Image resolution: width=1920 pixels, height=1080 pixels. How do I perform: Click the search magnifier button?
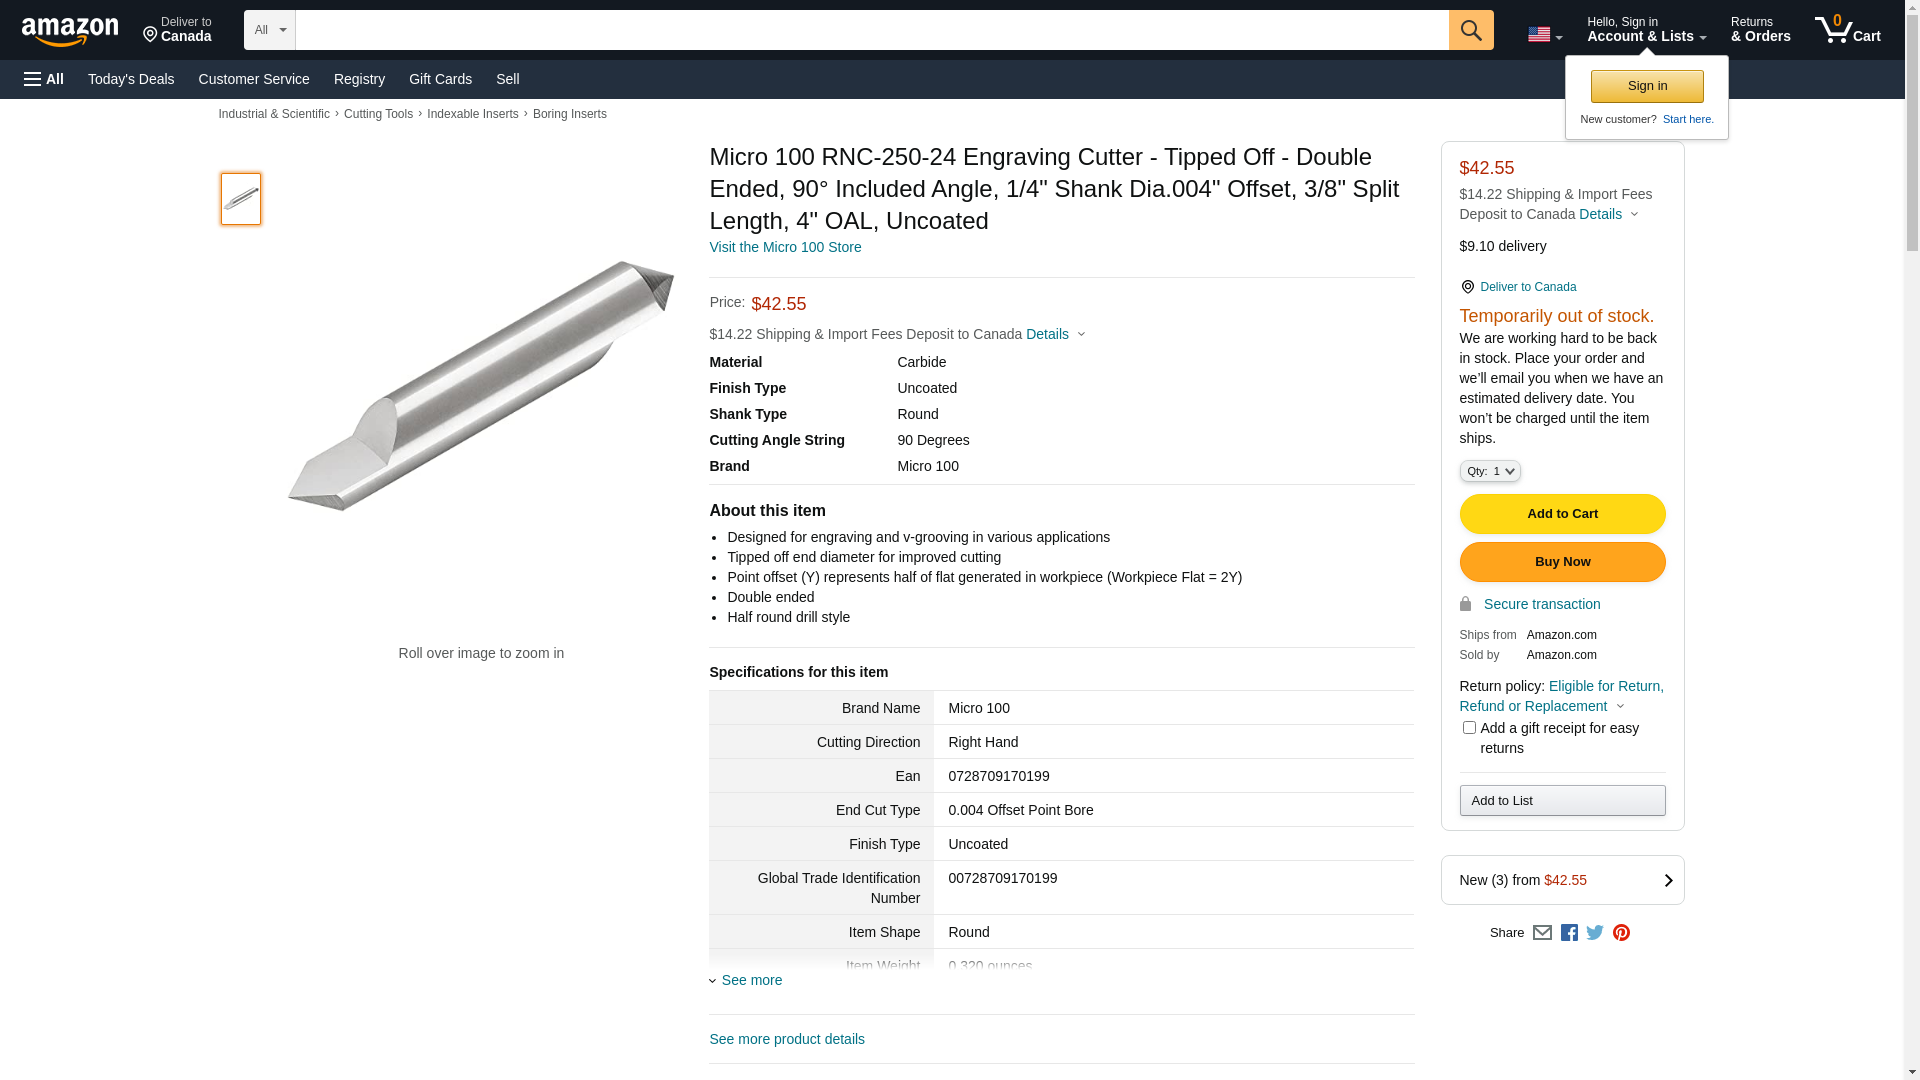pyautogui.click(x=1471, y=30)
